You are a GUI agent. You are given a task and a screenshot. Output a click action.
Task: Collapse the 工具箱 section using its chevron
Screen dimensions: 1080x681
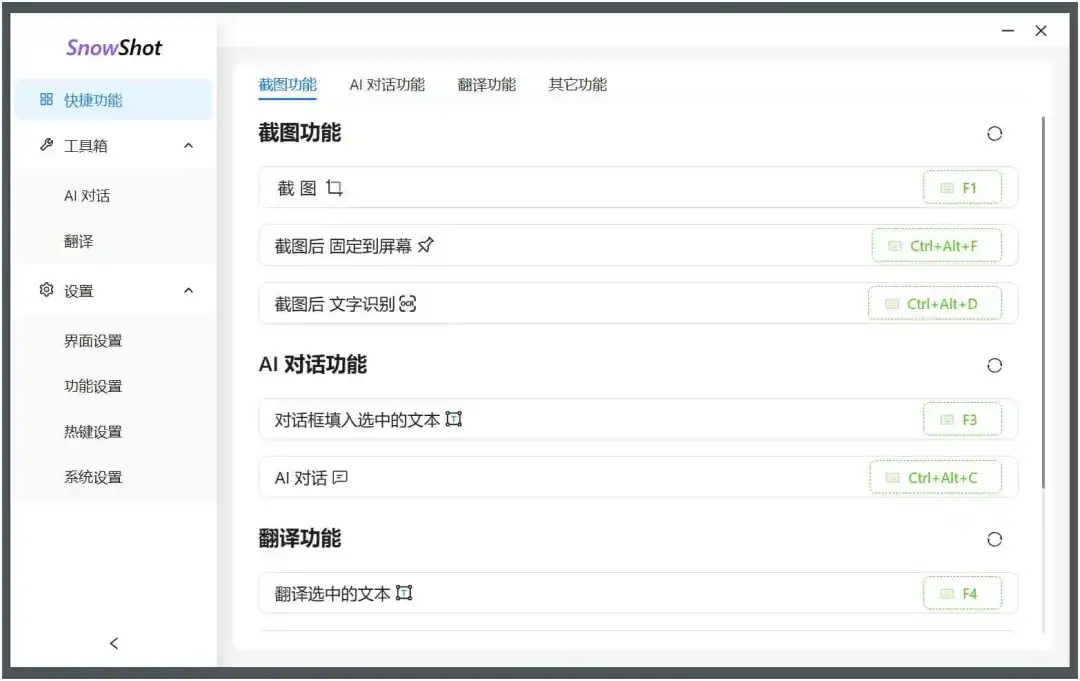pyautogui.click(x=188, y=145)
